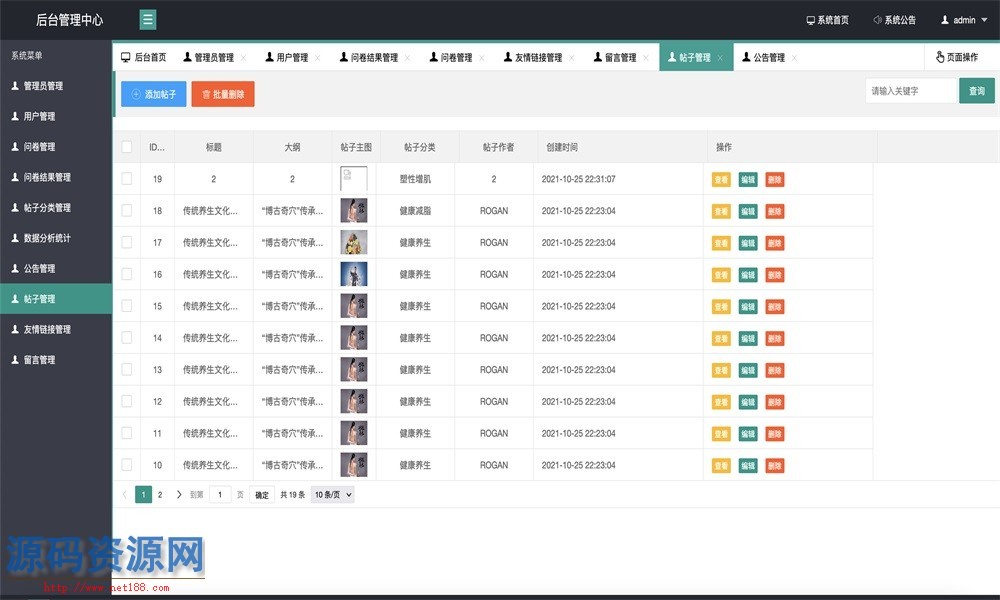Focus the keyword search input field
Image resolution: width=1000 pixels, height=600 pixels.
911,91
